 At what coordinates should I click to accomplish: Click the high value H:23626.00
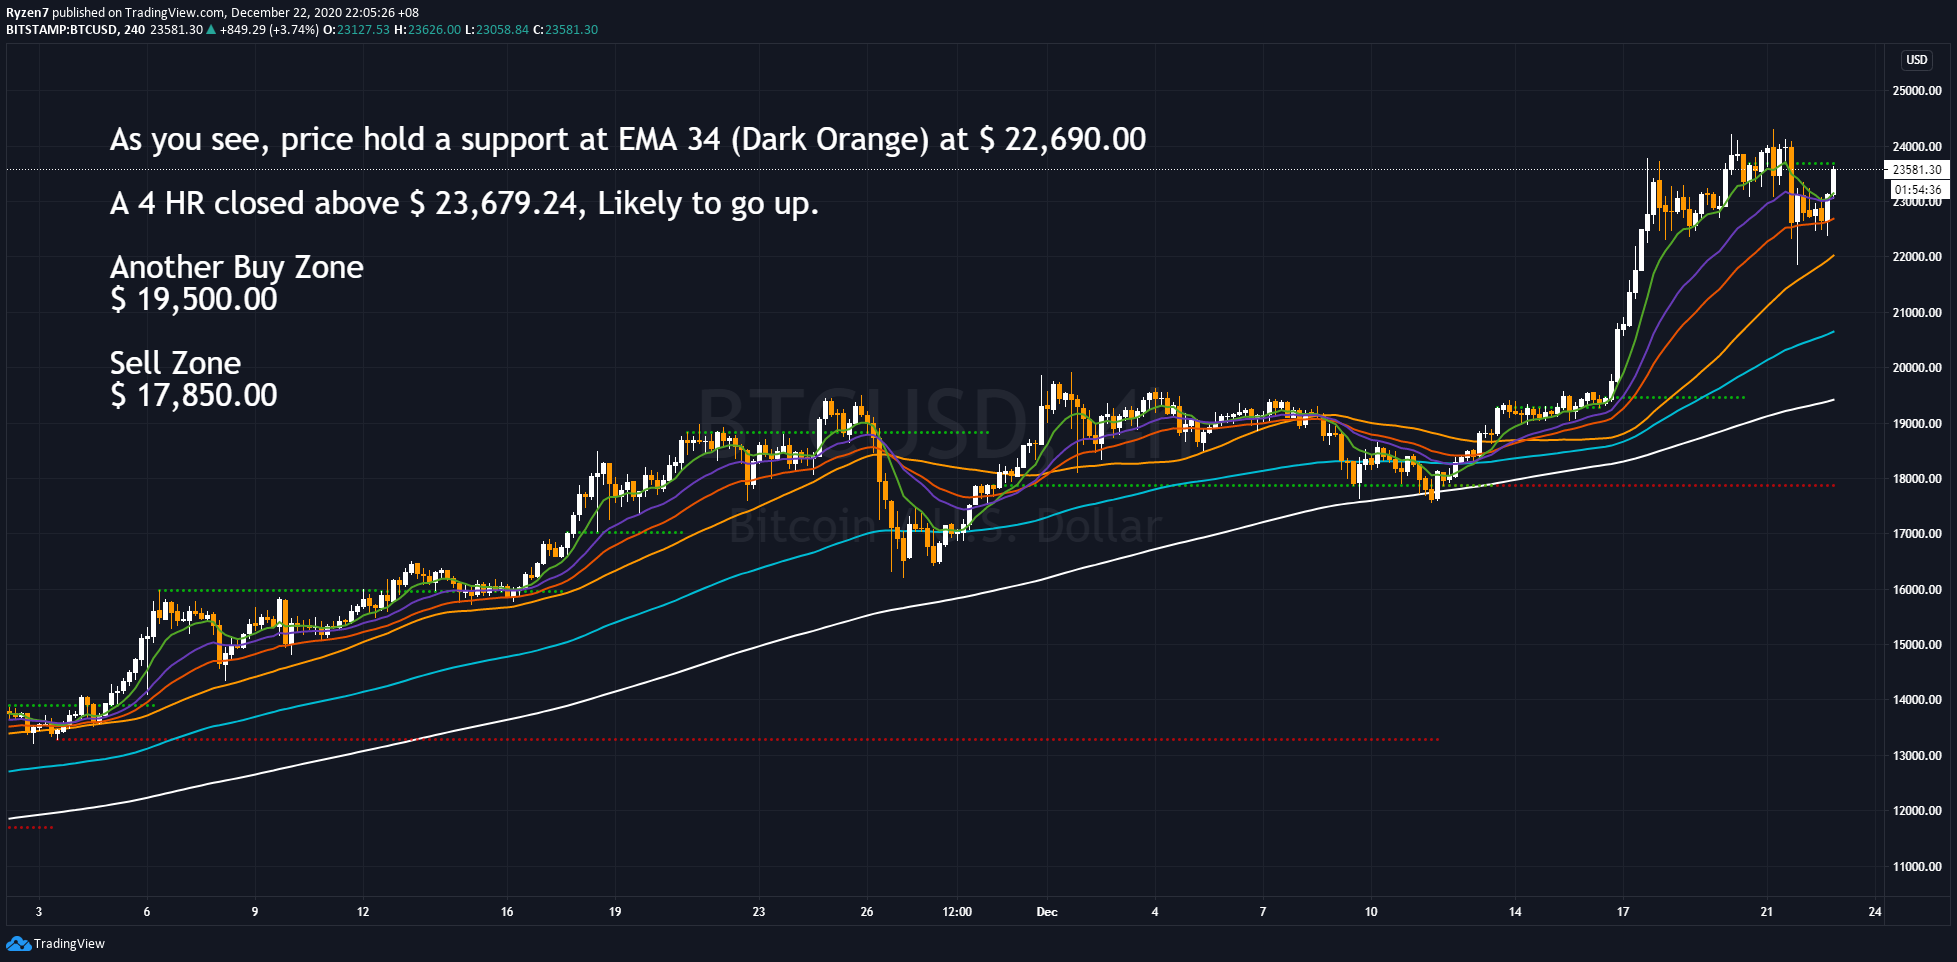[428, 30]
